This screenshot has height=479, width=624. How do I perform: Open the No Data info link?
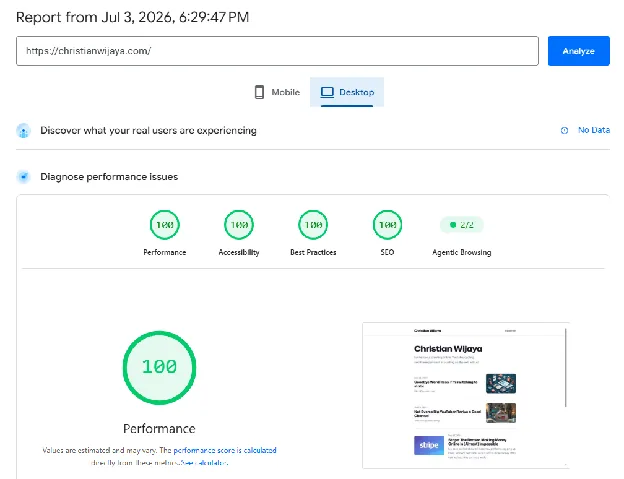coord(594,130)
